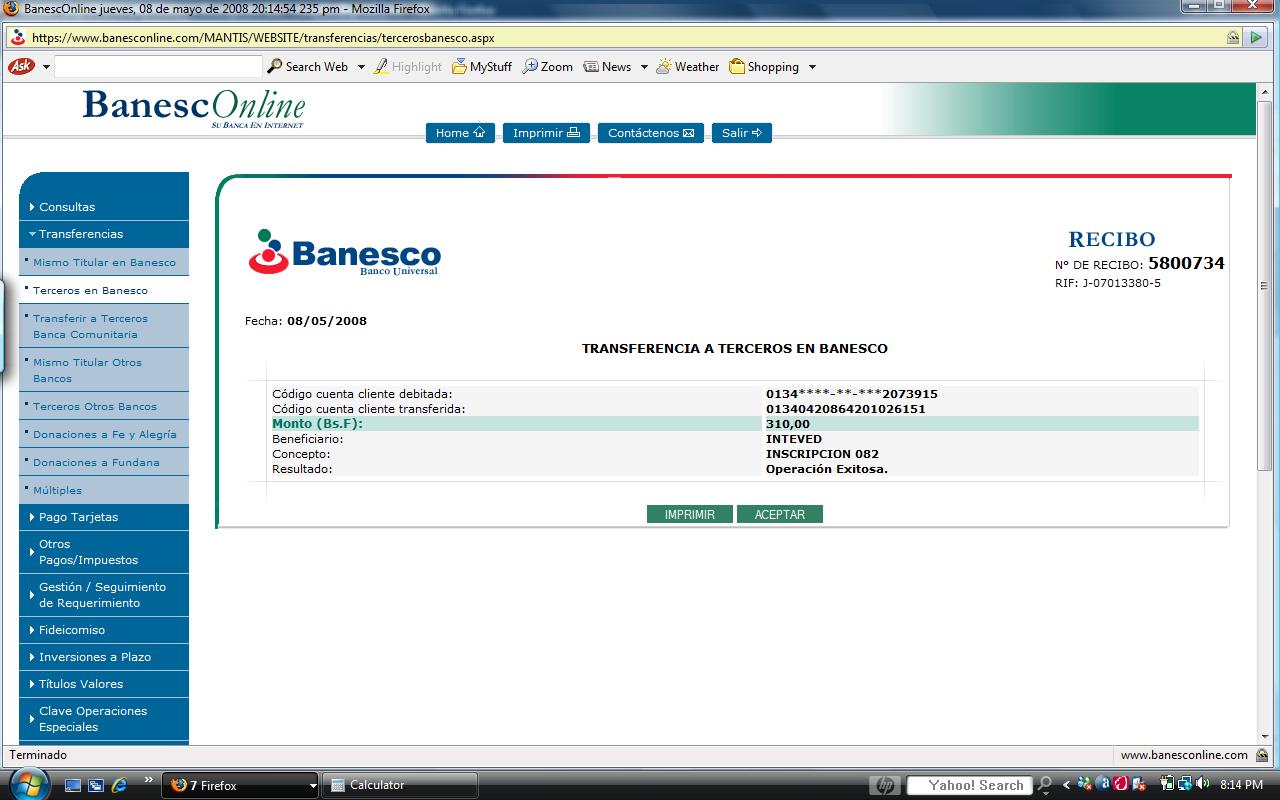Expand quick launch overflow chevron
The height and width of the screenshot is (800, 1280).
click(x=149, y=780)
